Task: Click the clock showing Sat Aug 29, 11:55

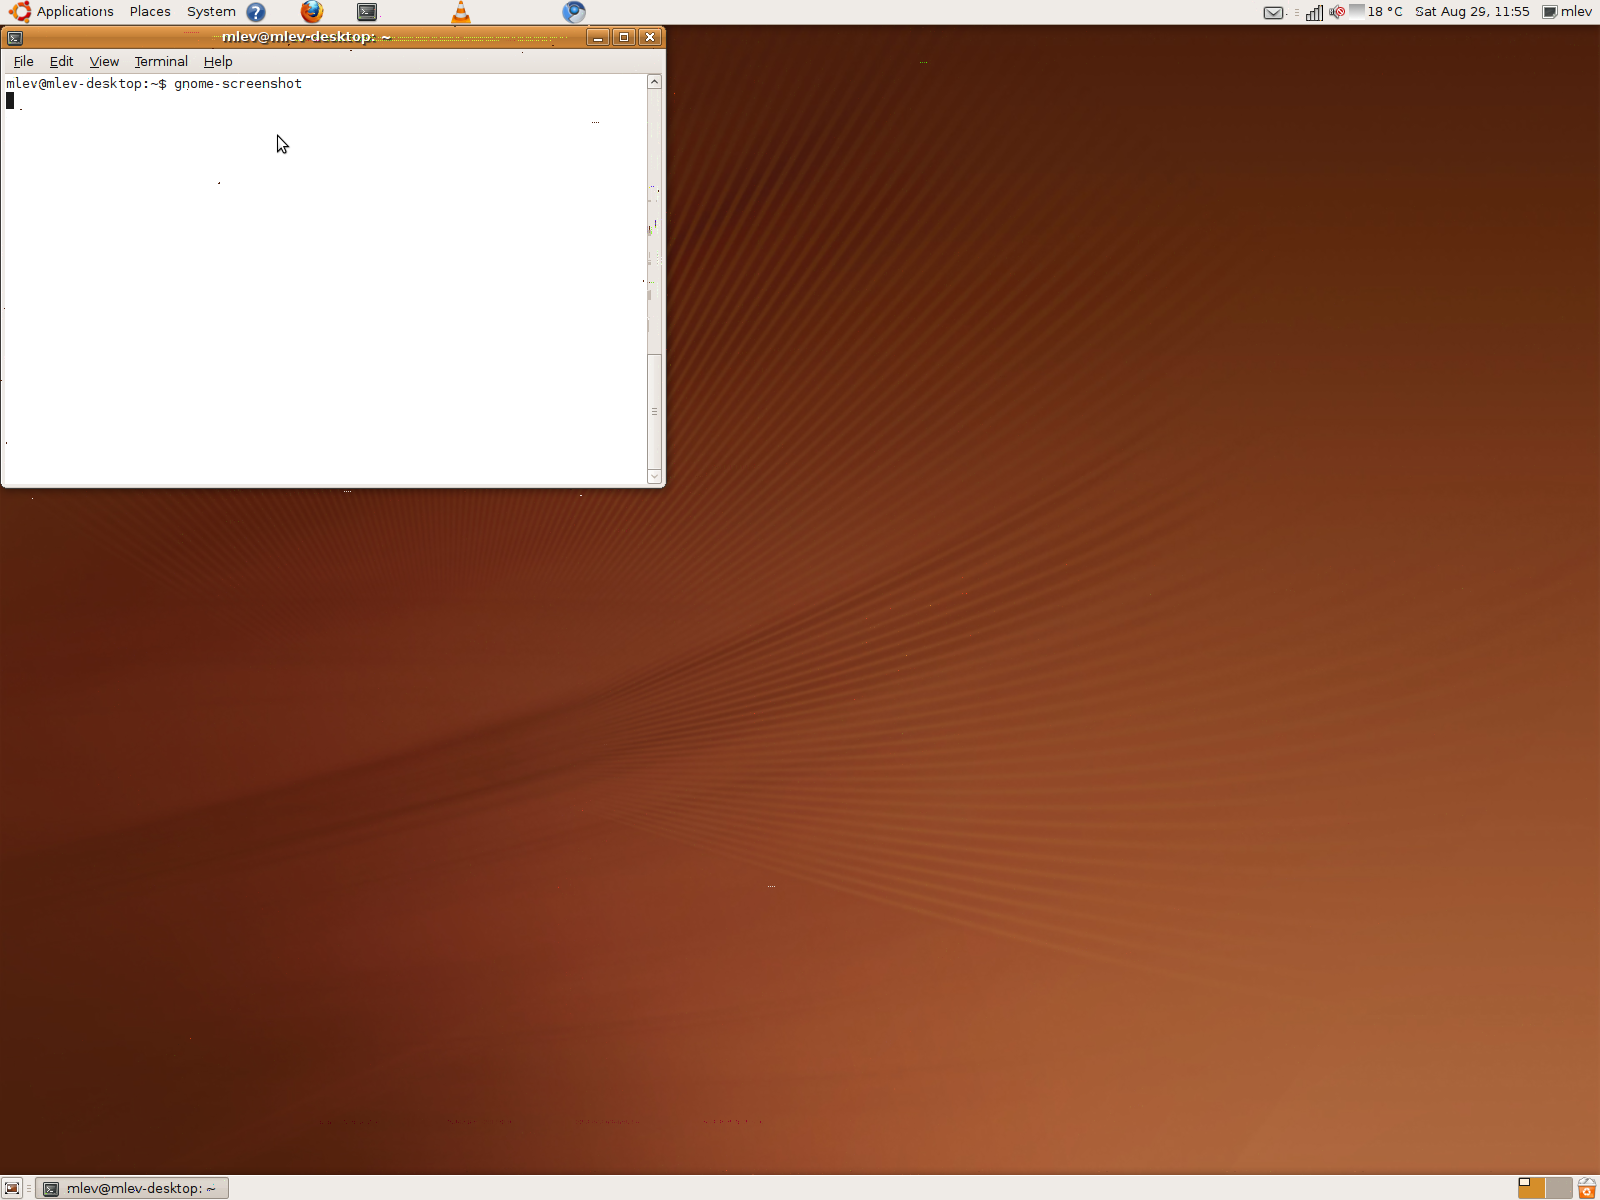Action: pos(1472,12)
